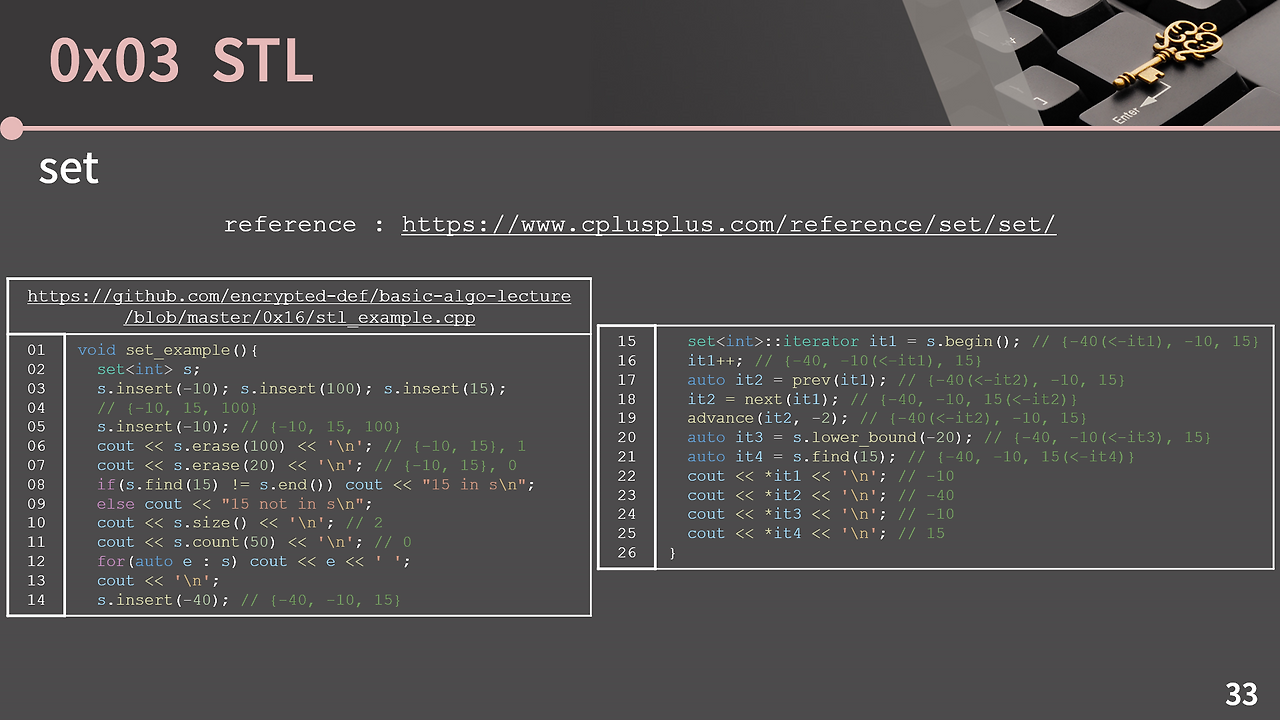Click the 0x03 STL slide title
This screenshot has height=720, width=1280.
[181, 61]
